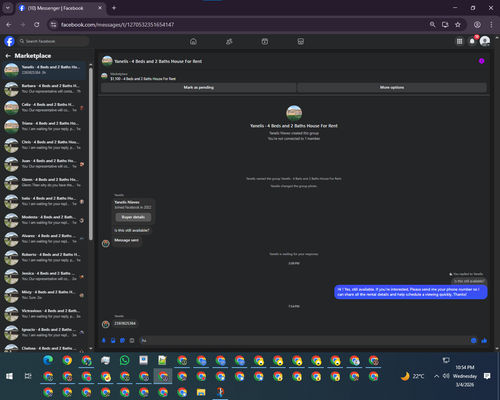Click the browser bookmark star icon
The height and width of the screenshot is (400, 500).
(x=458, y=25)
